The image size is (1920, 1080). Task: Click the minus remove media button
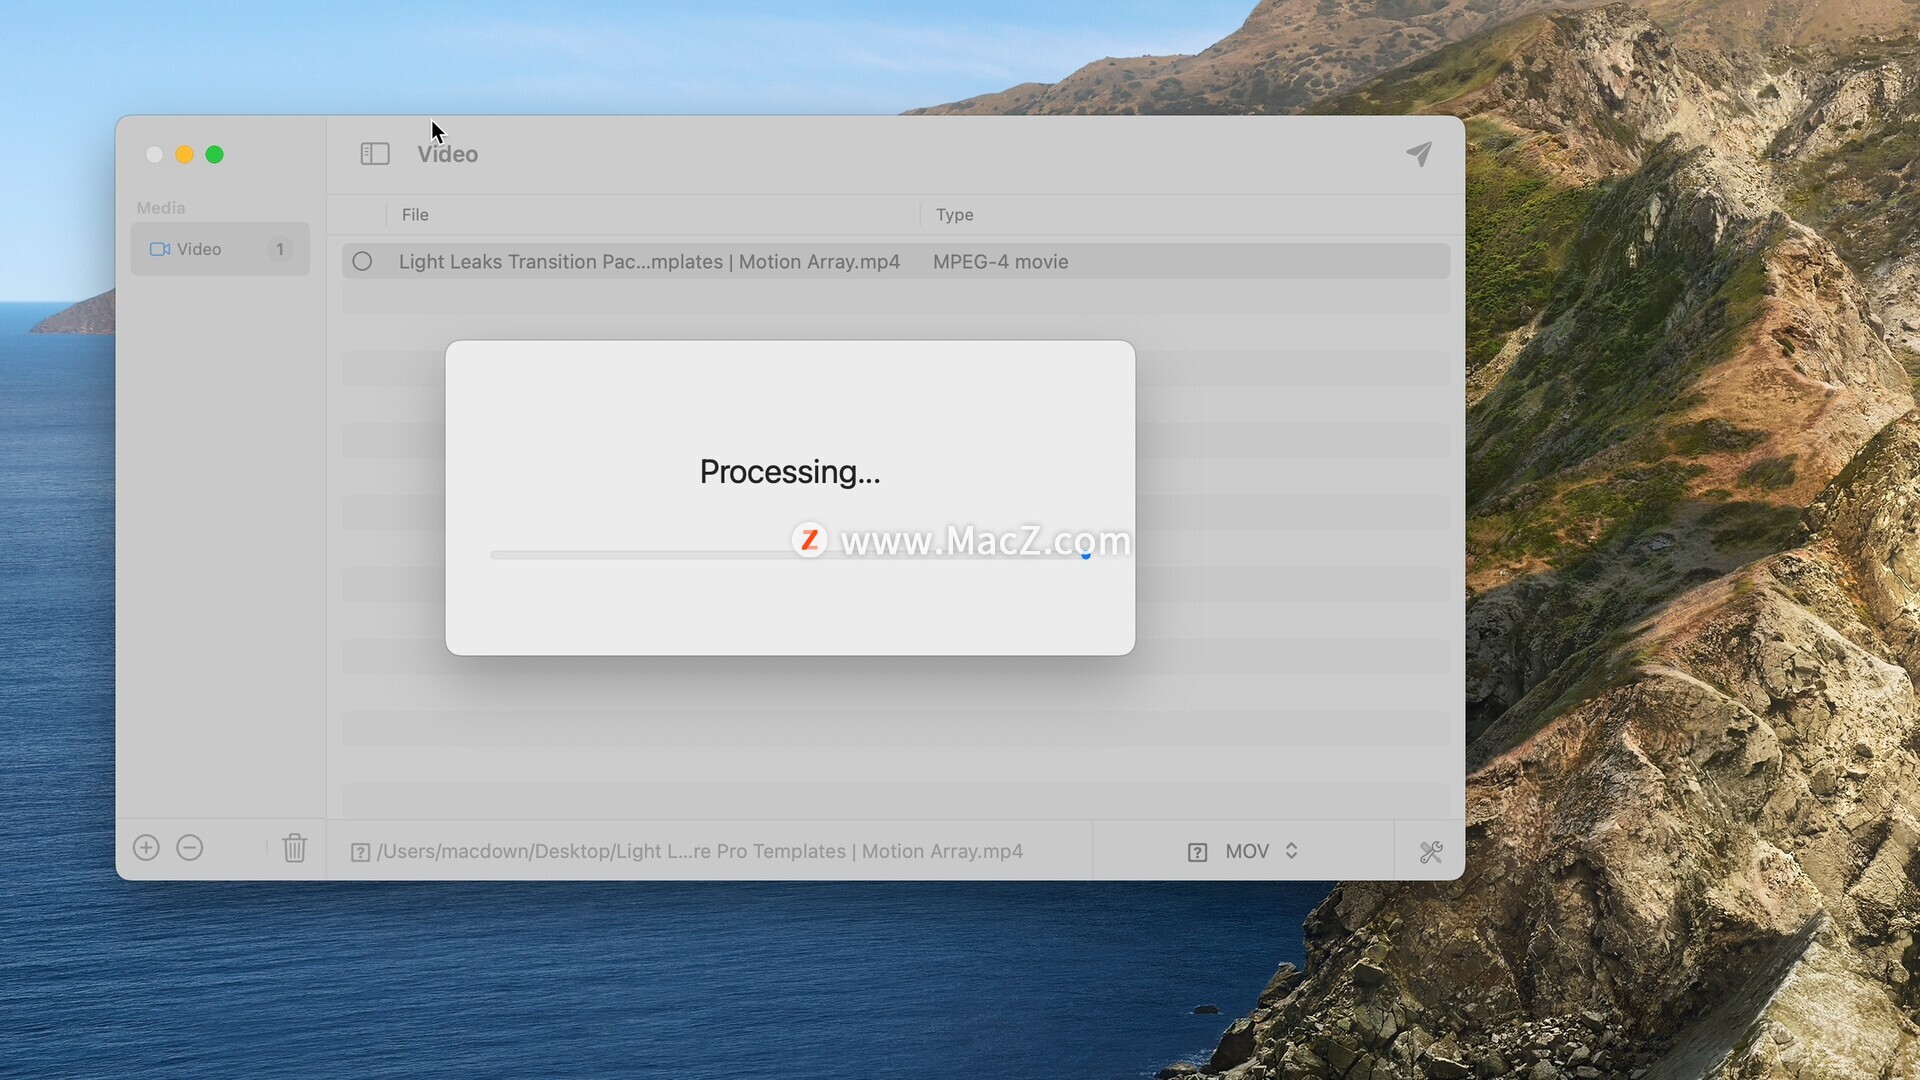tap(190, 848)
